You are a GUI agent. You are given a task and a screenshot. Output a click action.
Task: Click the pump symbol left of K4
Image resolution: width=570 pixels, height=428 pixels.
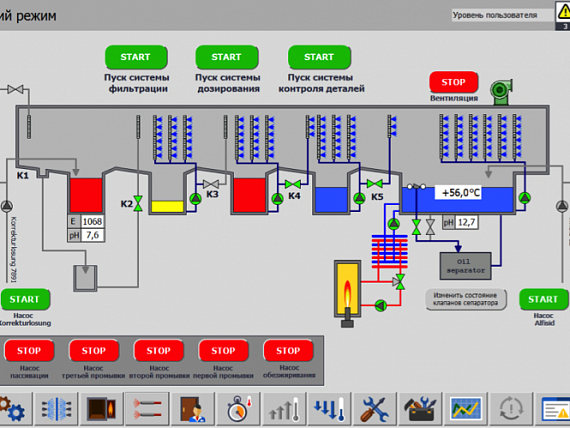(277, 199)
